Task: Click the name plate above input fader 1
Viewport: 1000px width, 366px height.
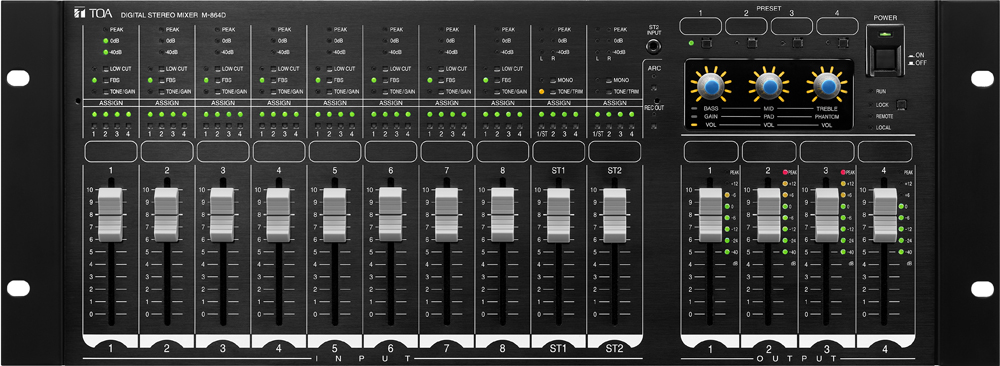Action: click(110, 152)
